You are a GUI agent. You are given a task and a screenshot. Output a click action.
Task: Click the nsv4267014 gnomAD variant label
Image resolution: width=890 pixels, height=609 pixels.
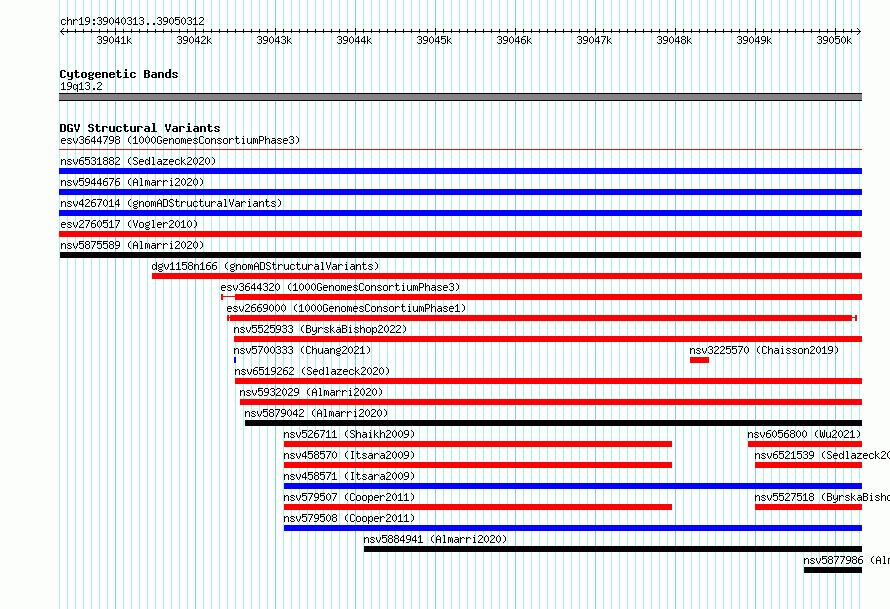[x=171, y=203]
